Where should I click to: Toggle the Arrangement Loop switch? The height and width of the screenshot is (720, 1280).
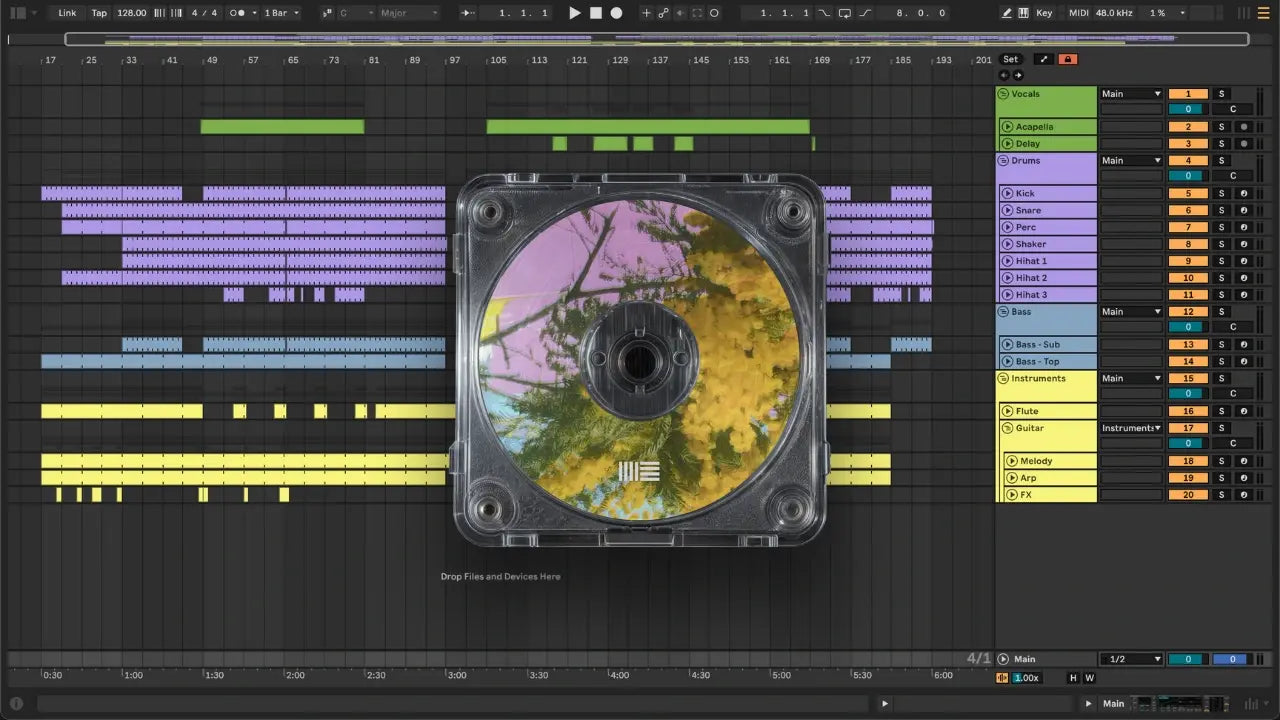(x=845, y=13)
